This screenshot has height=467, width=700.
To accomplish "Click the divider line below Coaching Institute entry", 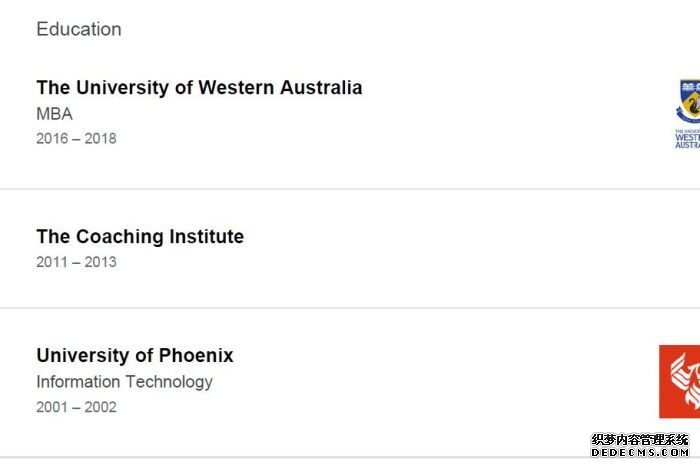I will pyautogui.click(x=350, y=308).
